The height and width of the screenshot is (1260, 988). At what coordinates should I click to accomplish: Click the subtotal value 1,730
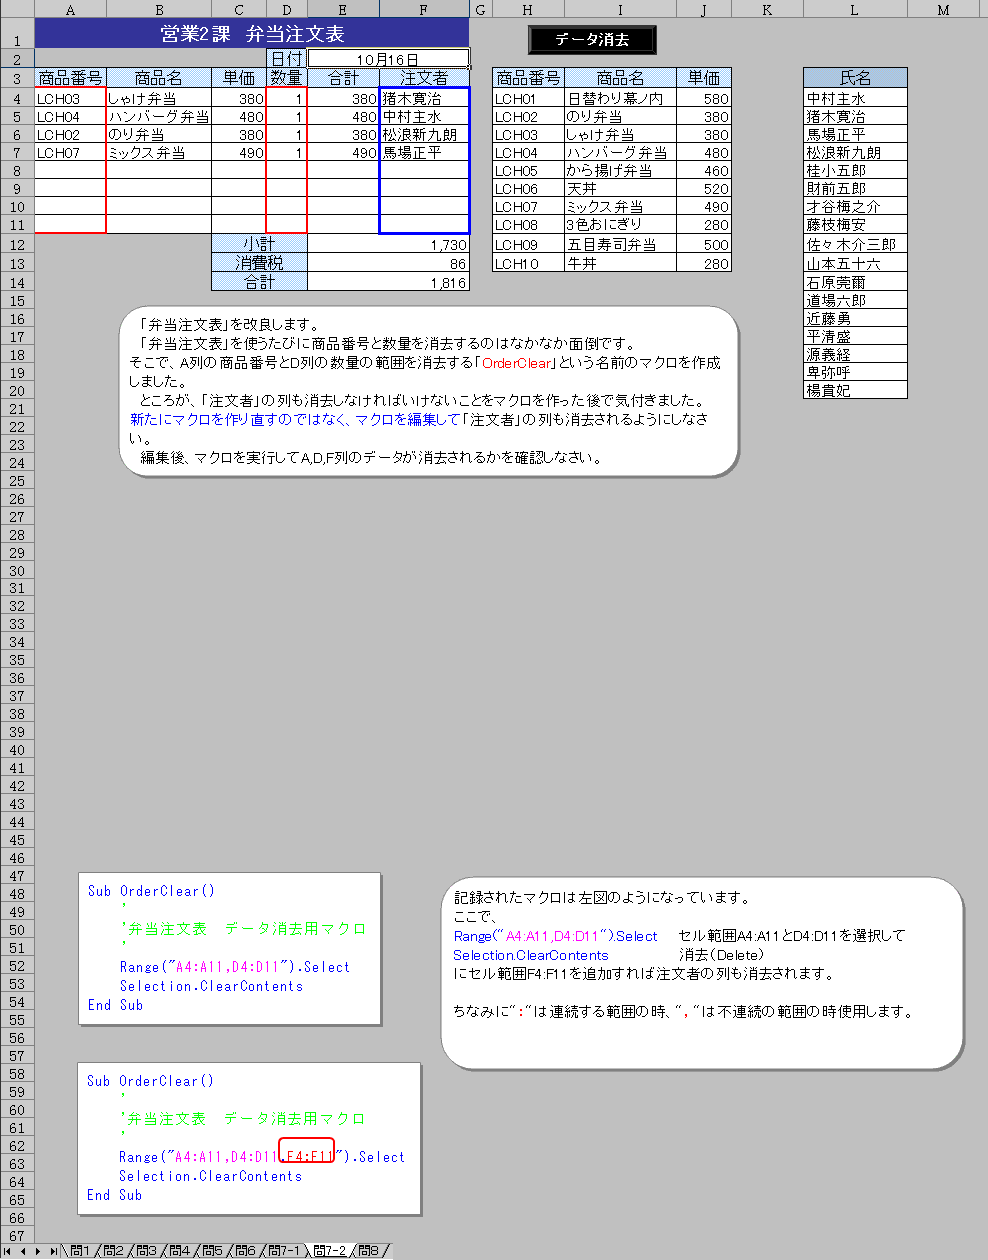click(x=388, y=245)
